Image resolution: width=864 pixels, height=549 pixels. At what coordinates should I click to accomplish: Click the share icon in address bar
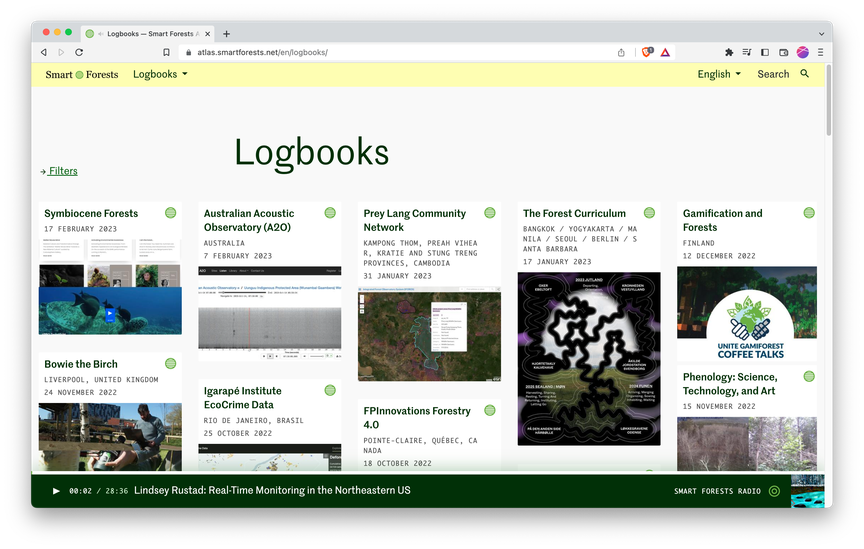(x=621, y=52)
